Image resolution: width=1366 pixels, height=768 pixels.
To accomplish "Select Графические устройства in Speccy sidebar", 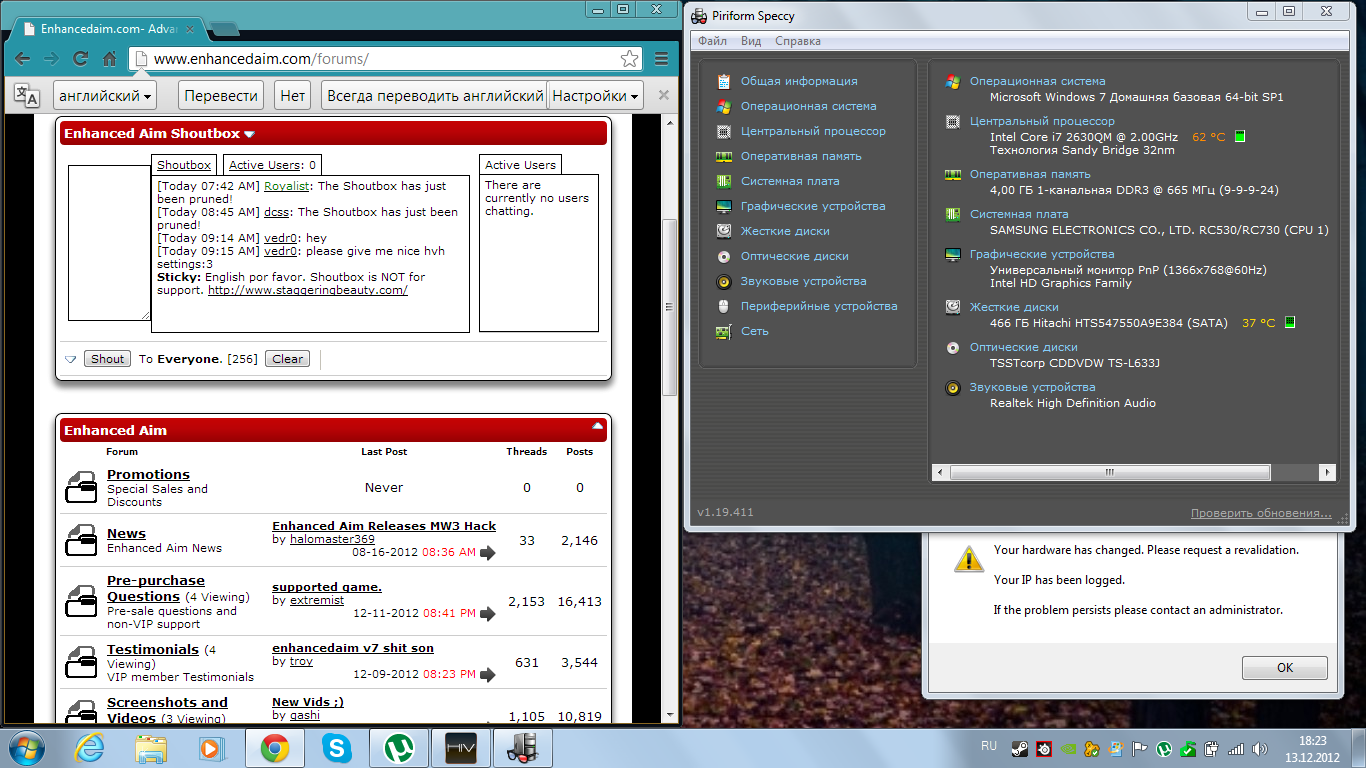I will pyautogui.click(x=813, y=206).
